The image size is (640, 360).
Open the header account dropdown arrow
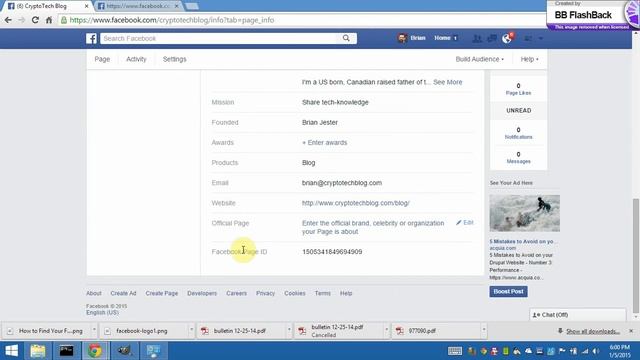click(540, 38)
